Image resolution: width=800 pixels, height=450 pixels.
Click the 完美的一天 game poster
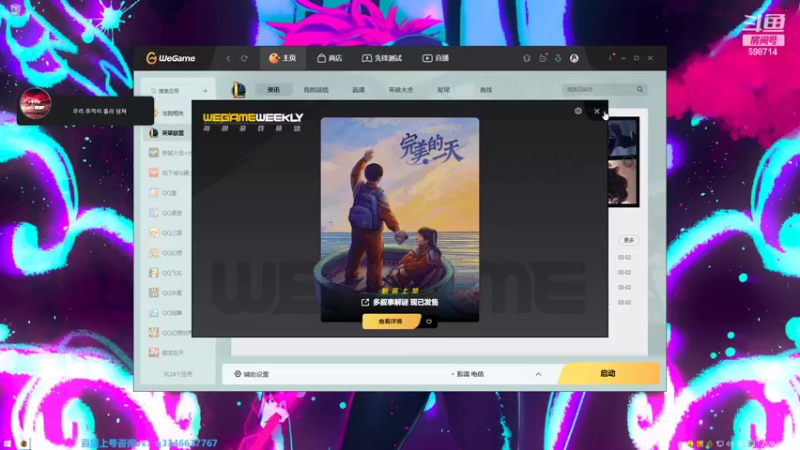(x=399, y=219)
